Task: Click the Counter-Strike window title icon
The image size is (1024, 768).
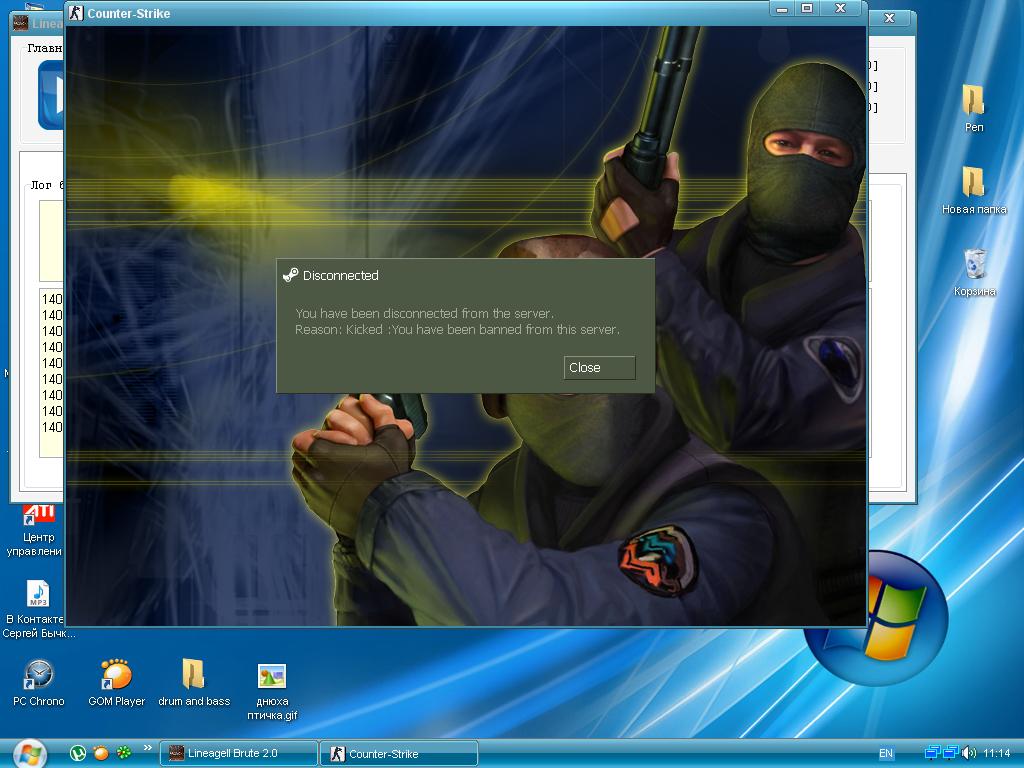Action: point(76,13)
